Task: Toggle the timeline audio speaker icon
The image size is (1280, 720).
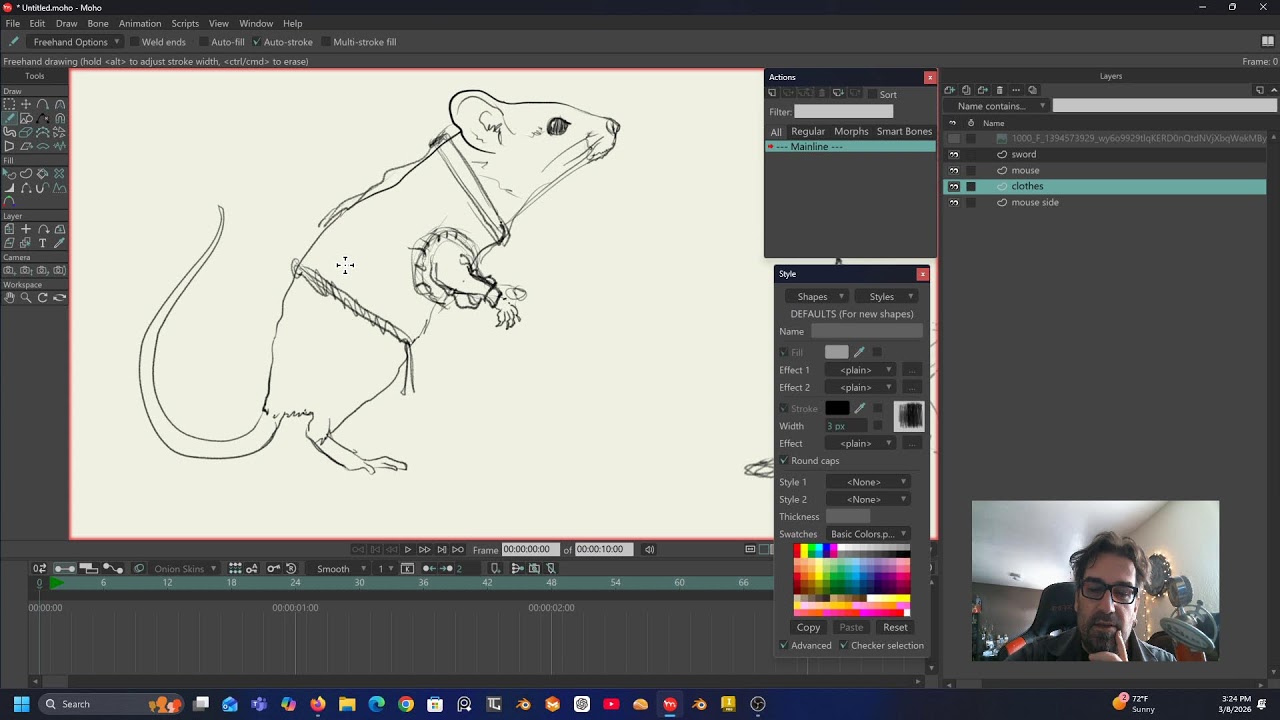Action: pos(649,549)
